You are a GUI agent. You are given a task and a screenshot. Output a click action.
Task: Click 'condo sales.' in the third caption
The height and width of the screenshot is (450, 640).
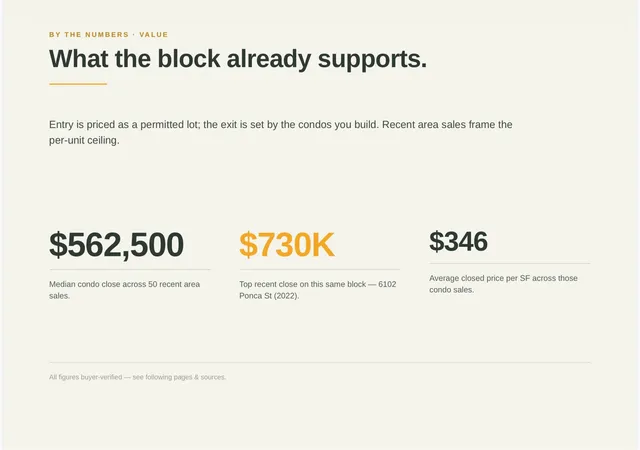point(451,290)
